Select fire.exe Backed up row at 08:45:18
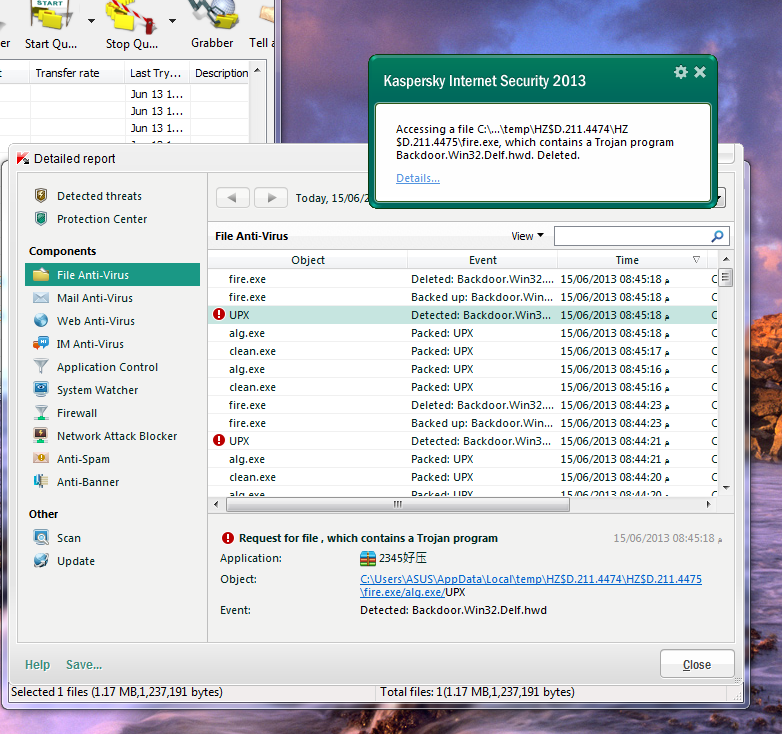Screen dimensions: 782x734 (x=463, y=297)
